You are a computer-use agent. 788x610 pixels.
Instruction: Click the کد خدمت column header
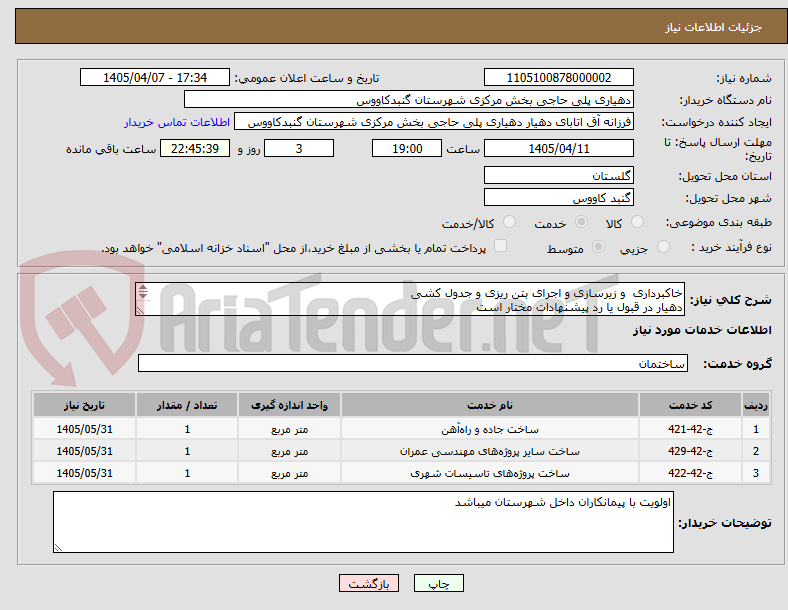point(691,405)
